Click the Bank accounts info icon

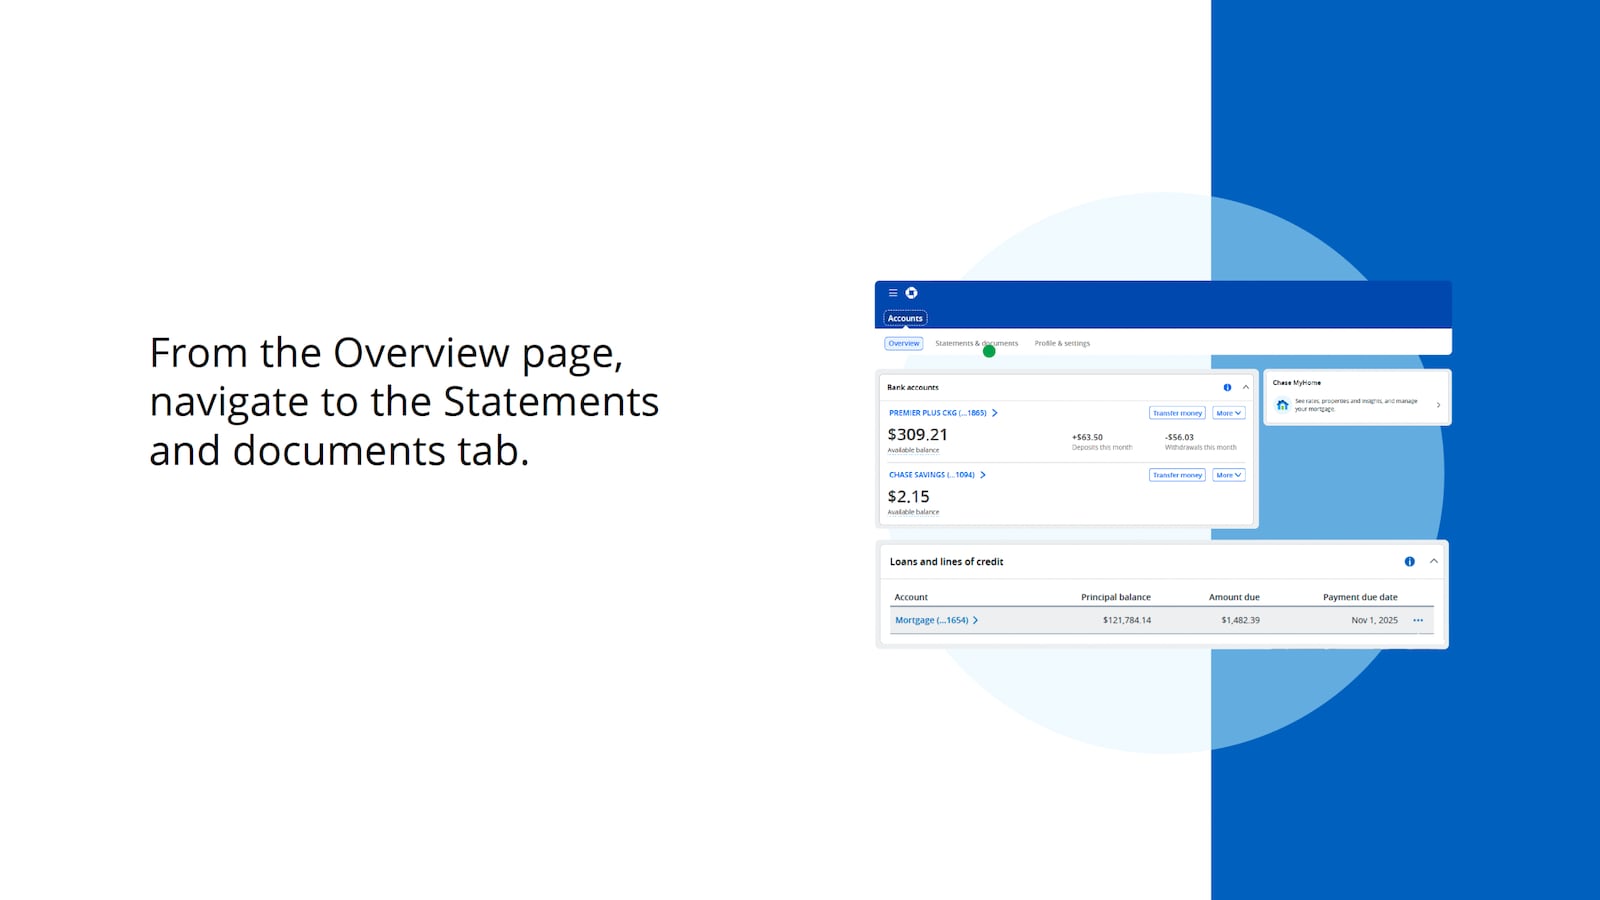(1227, 387)
